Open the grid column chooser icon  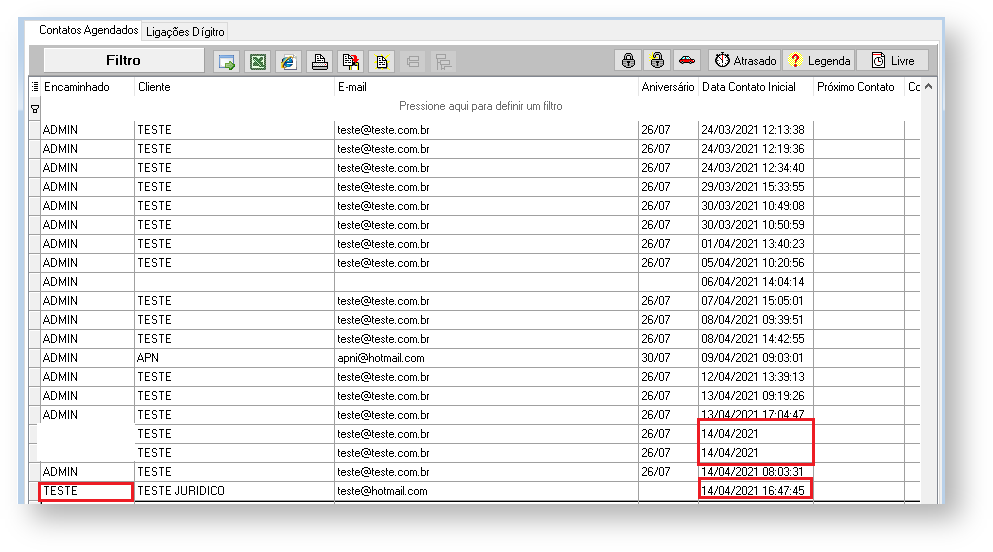pyautogui.click(x=35, y=87)
